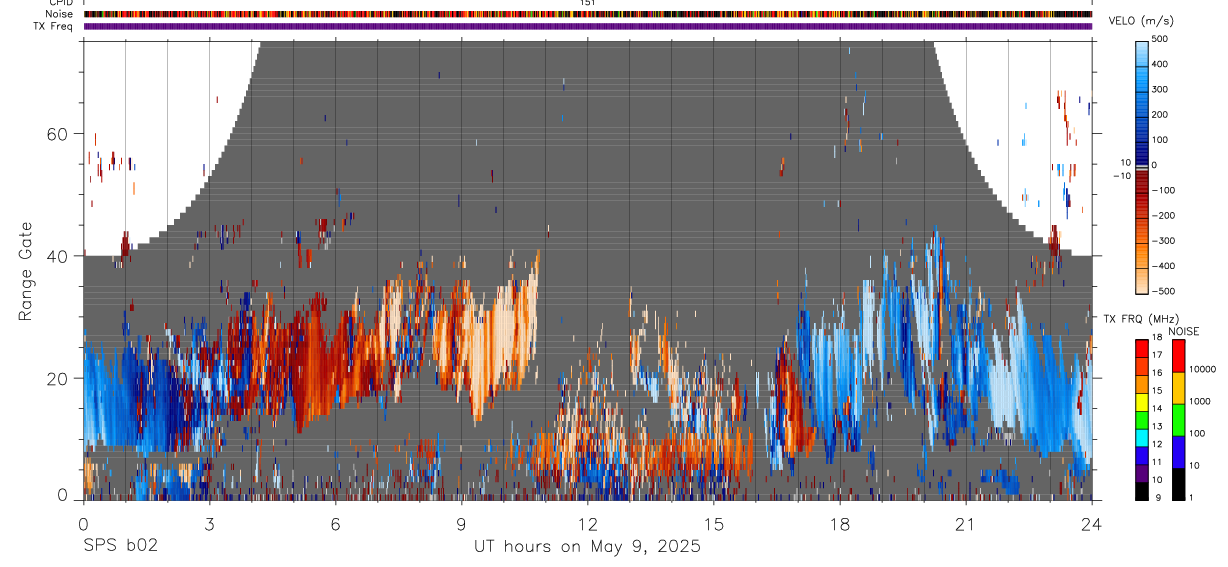This screenshot has width=1228, height=567.
Task: Click the 10000 label on NOISE legend
Action: (1203, 370)
